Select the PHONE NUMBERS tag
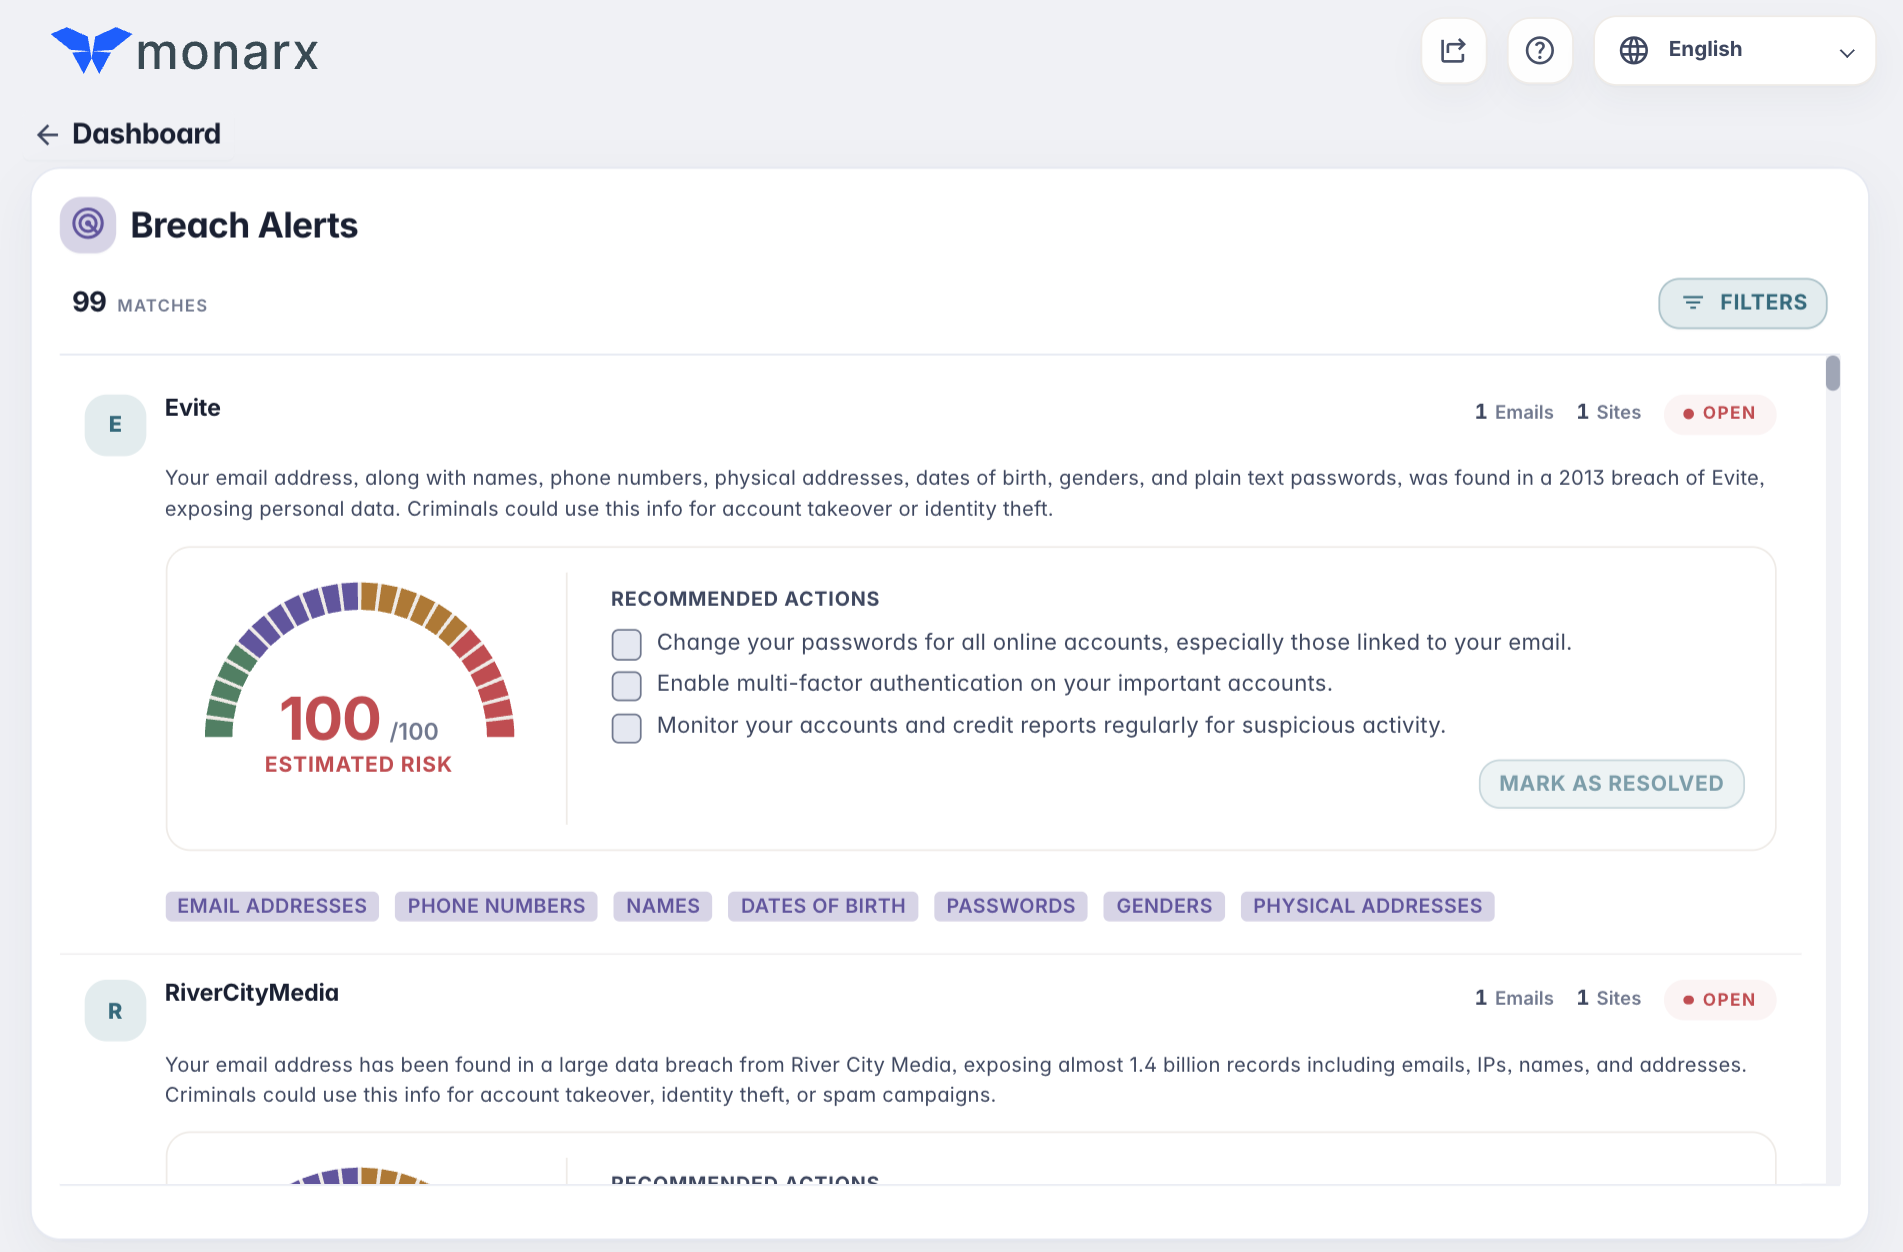This screenshot has height=1252, width=1903. coord(496,906)
